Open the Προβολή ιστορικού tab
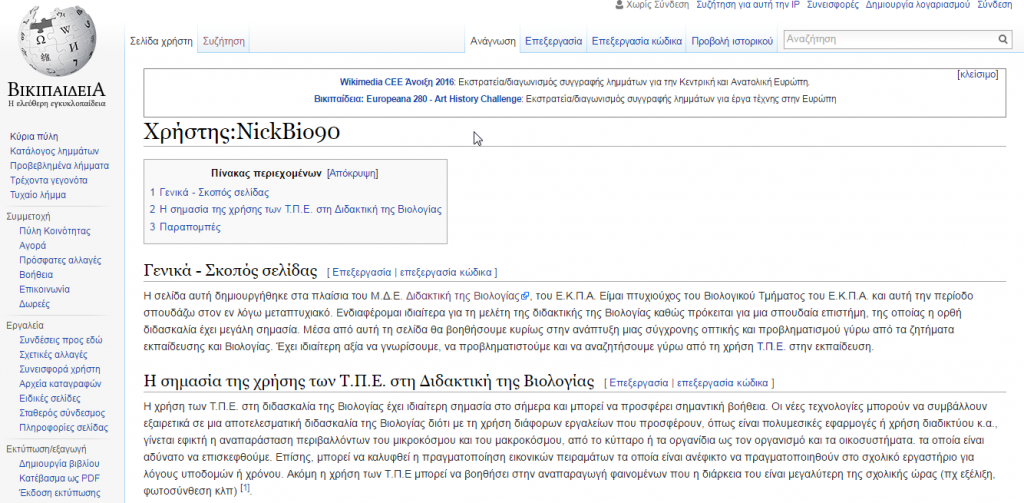 [732, 42]
